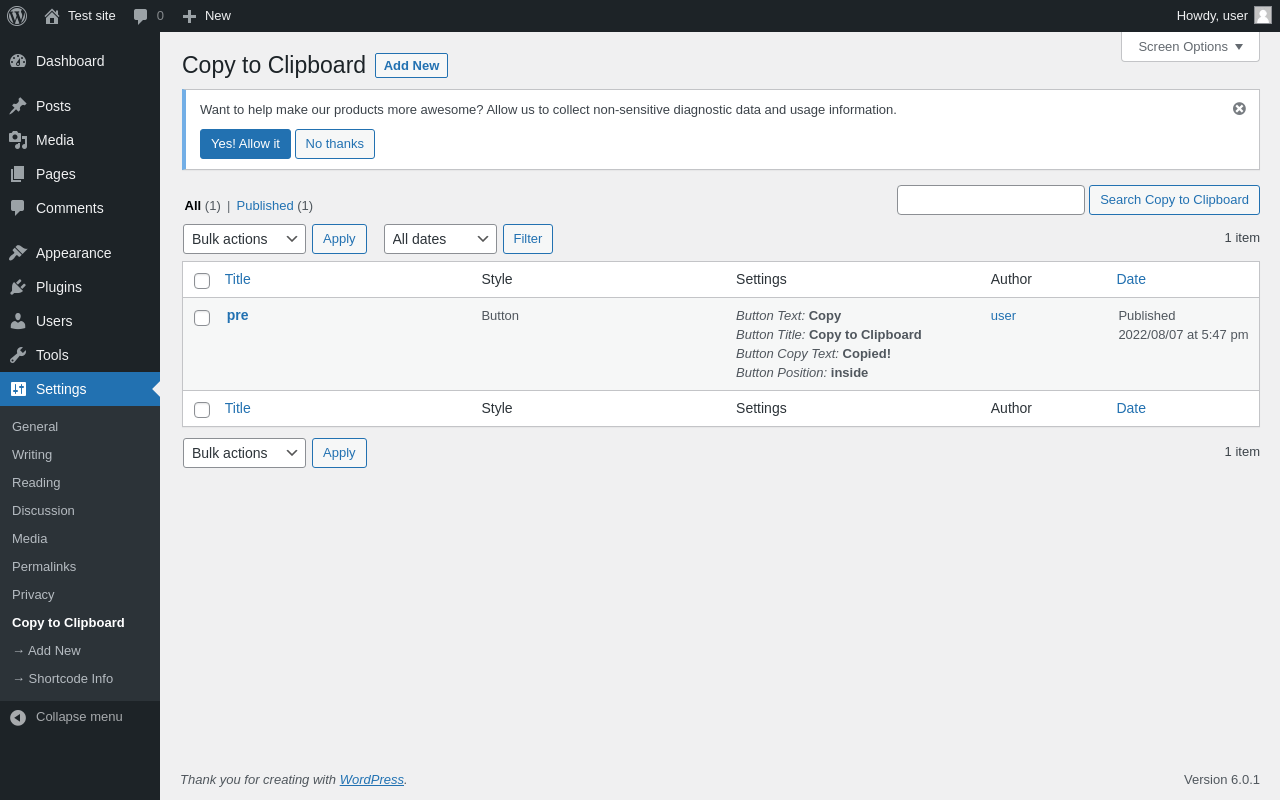1280x800 pixels.
Task: Click the Pages sidebar icon
Action: tap(18, 174)
